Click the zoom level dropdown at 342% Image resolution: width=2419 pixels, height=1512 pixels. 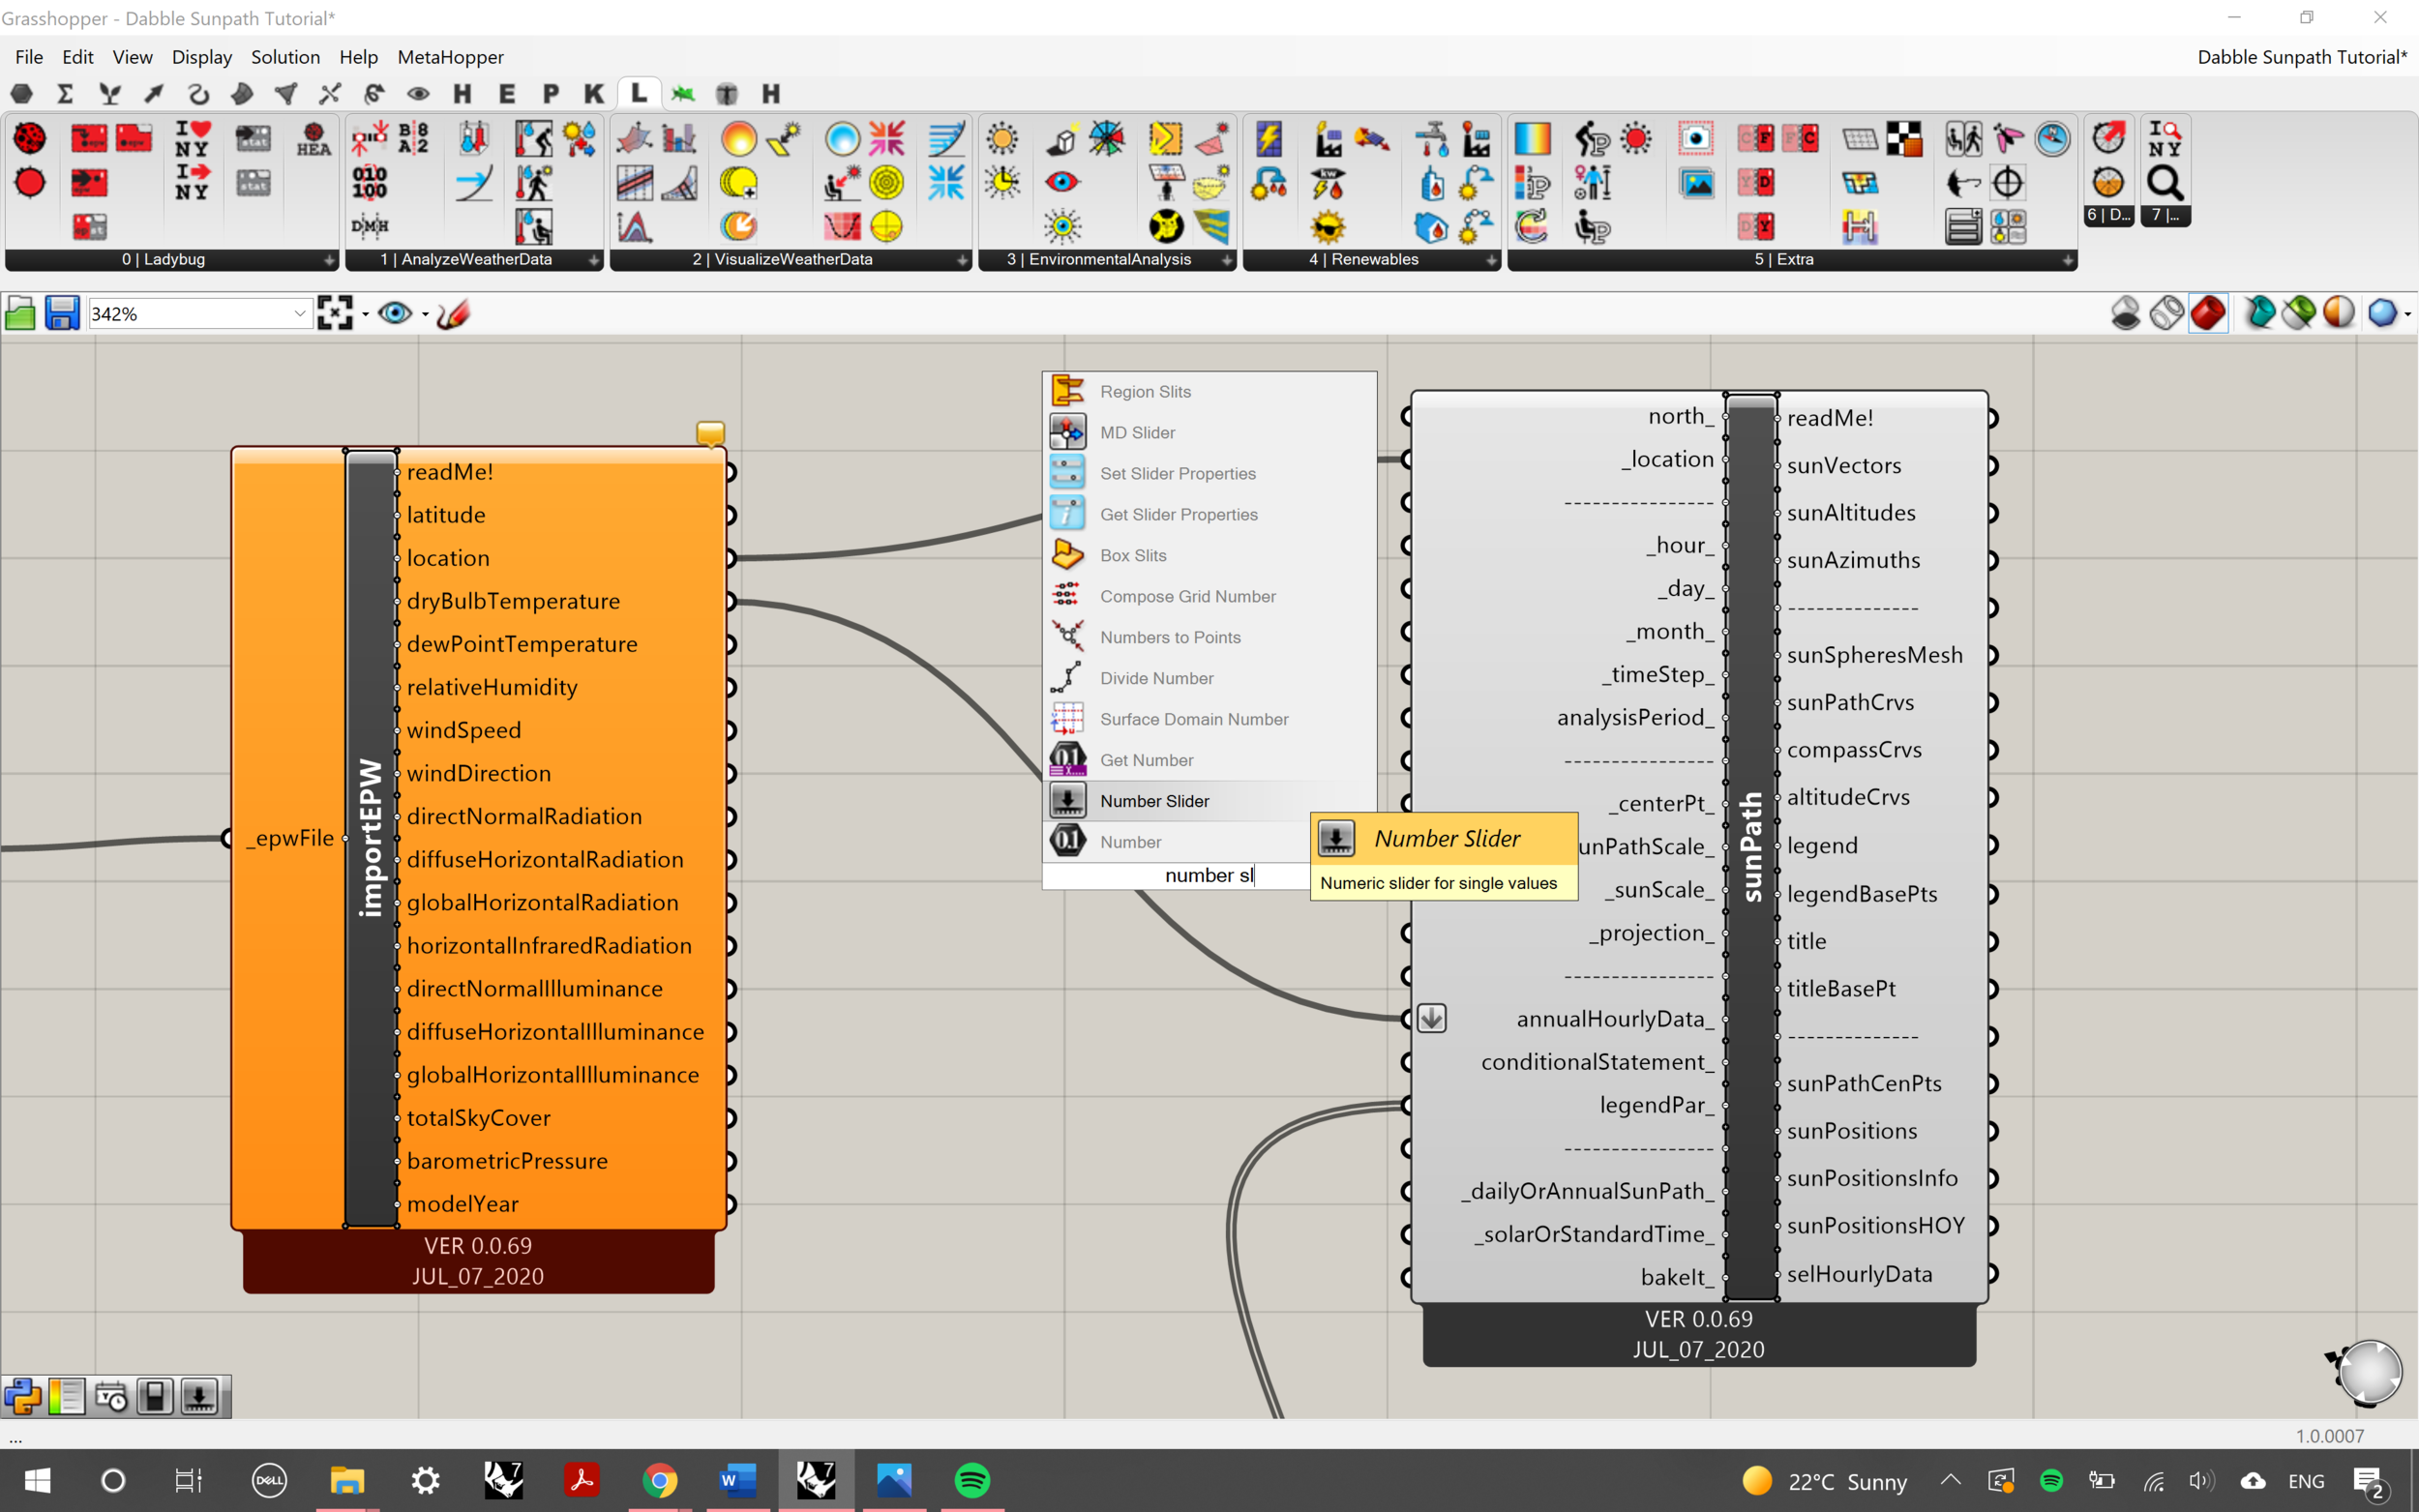pyautogui.click(x=198, y=311)
